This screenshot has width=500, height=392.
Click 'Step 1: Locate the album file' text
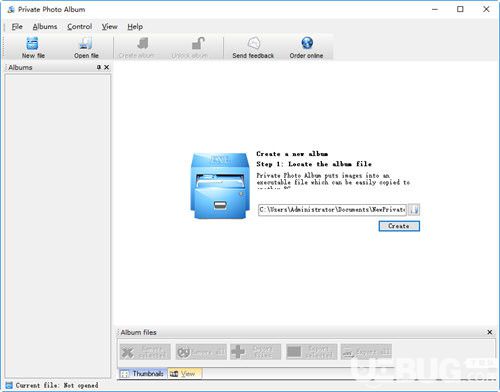(x=314, y=164)
